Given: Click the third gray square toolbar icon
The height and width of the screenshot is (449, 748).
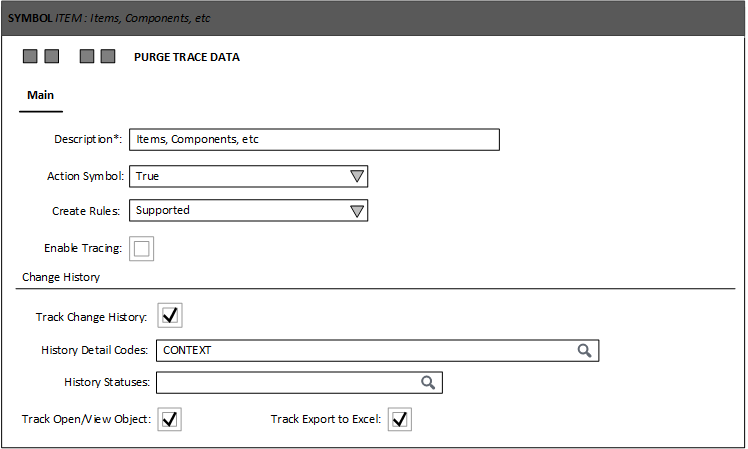Looking at the screenshot, I should [x=87, y=57].
